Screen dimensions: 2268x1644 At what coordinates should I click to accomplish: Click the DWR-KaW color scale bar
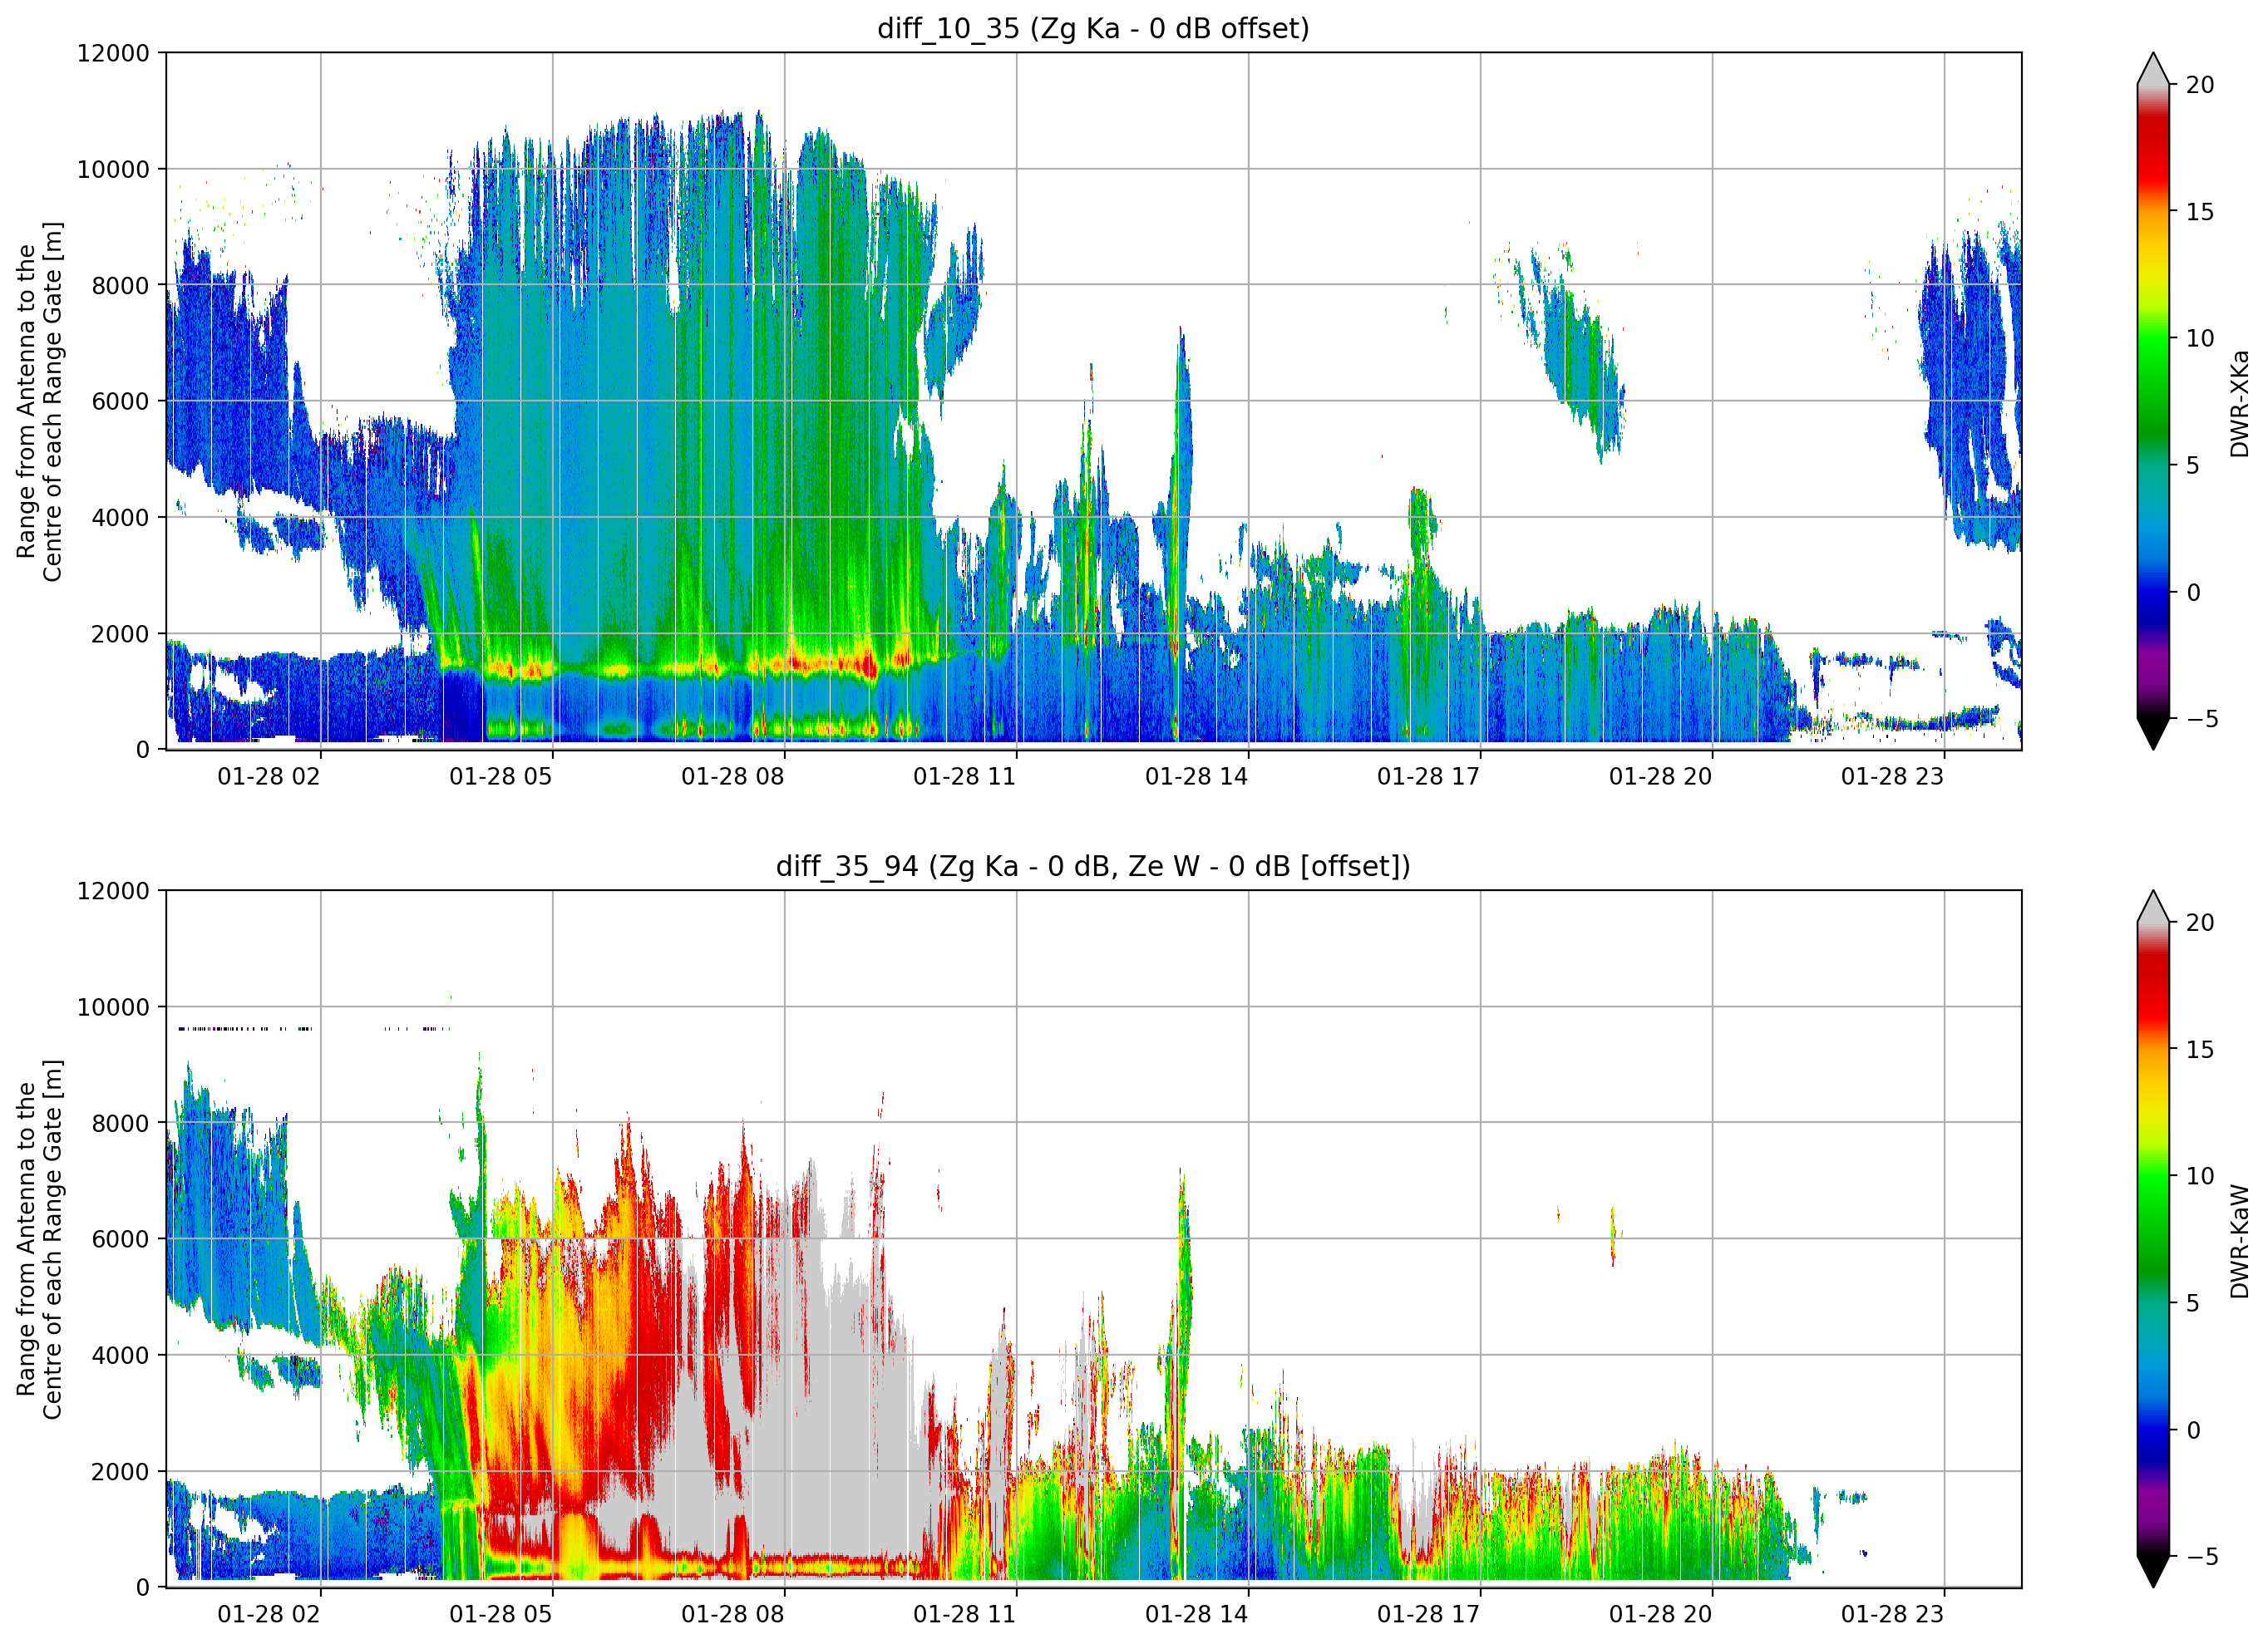click(x=2153, y=1239)
